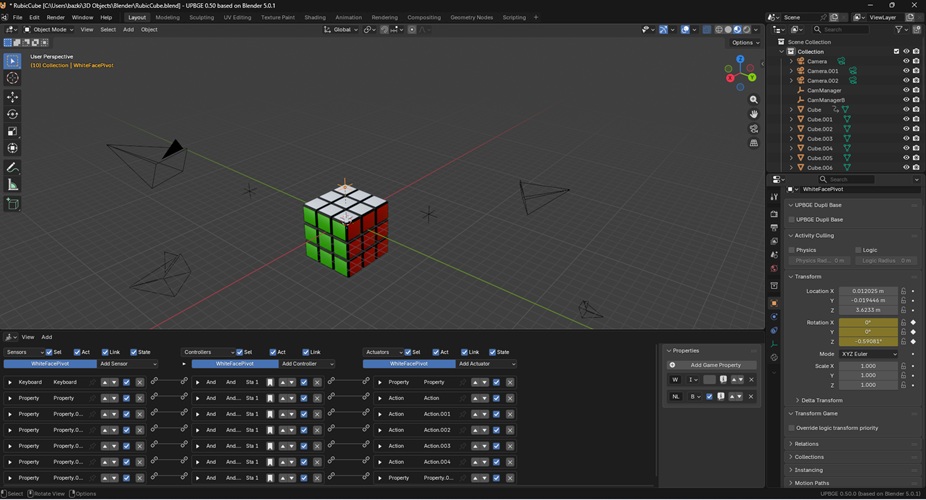Viewport: 926px width, 500px height.
Task: Open the Add Sensor dropdown
Action: 128,364
